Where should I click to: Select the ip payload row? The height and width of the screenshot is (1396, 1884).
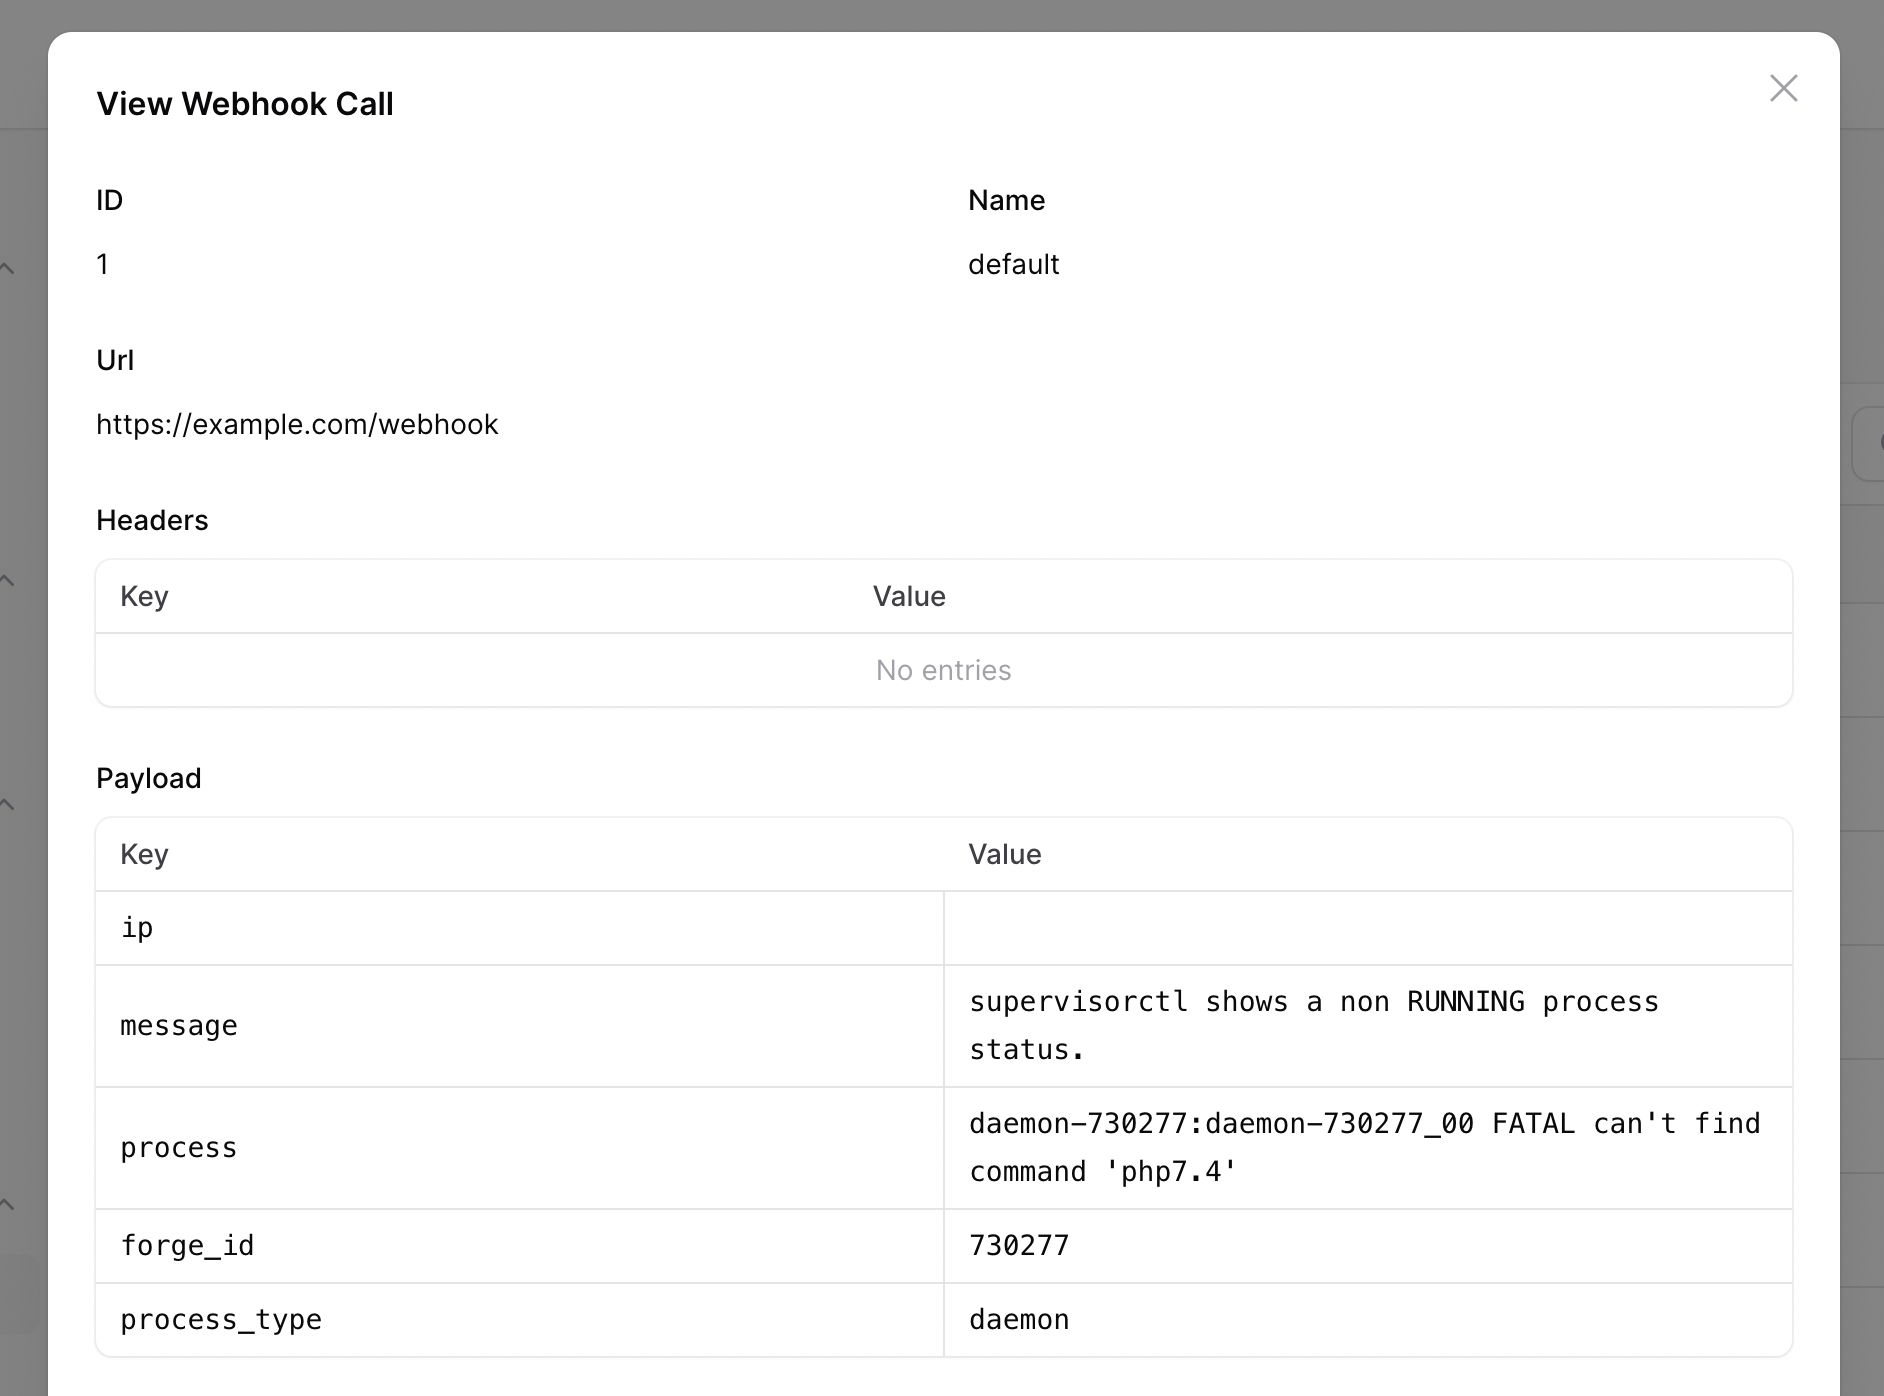tap(138, 928)
